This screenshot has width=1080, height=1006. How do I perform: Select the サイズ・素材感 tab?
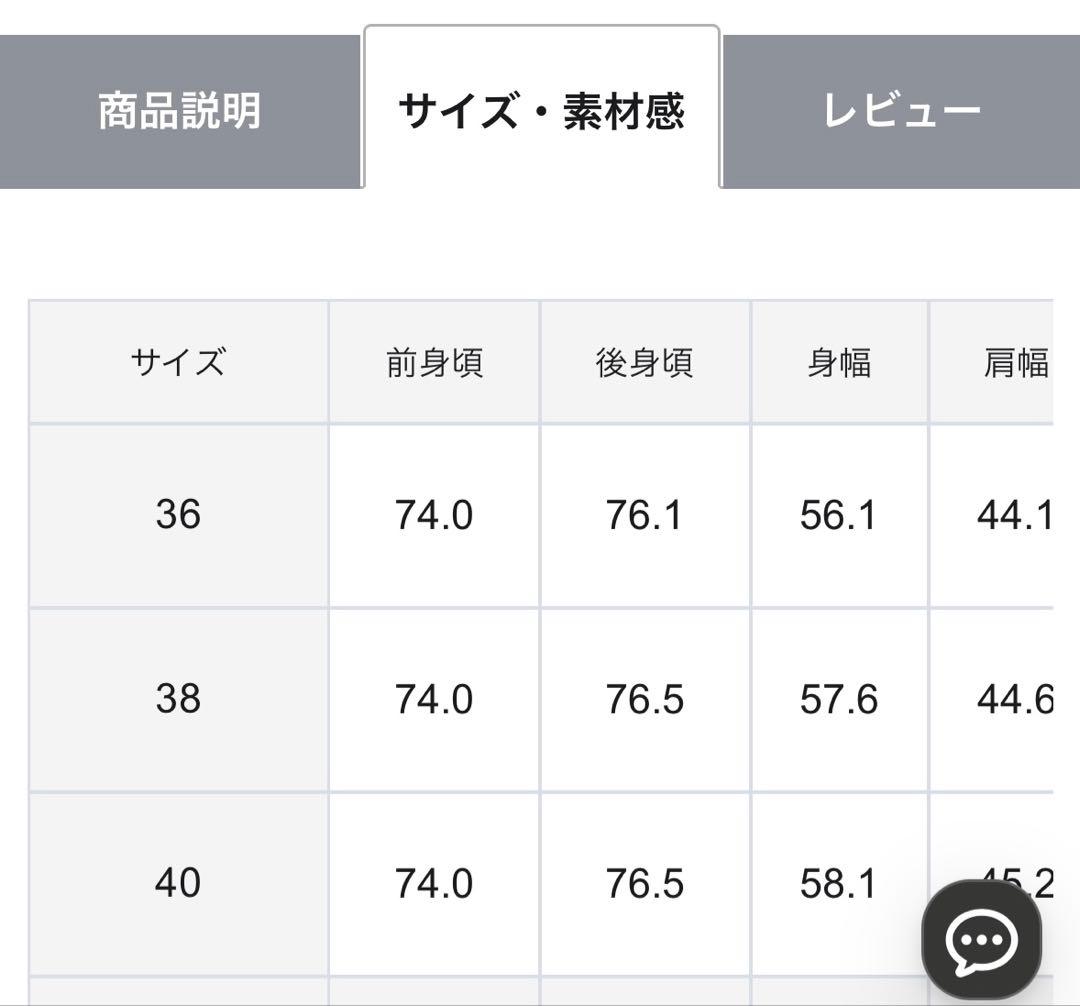coord(543,110)
